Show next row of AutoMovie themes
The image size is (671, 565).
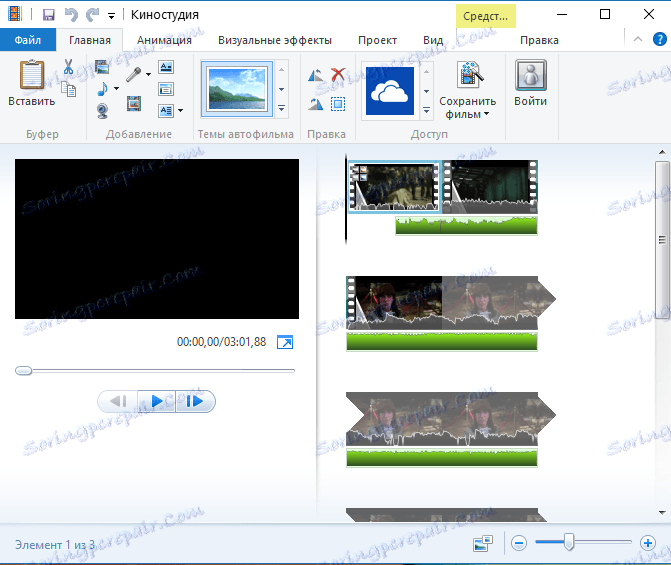pyautogui.click(x=282, y=89)
